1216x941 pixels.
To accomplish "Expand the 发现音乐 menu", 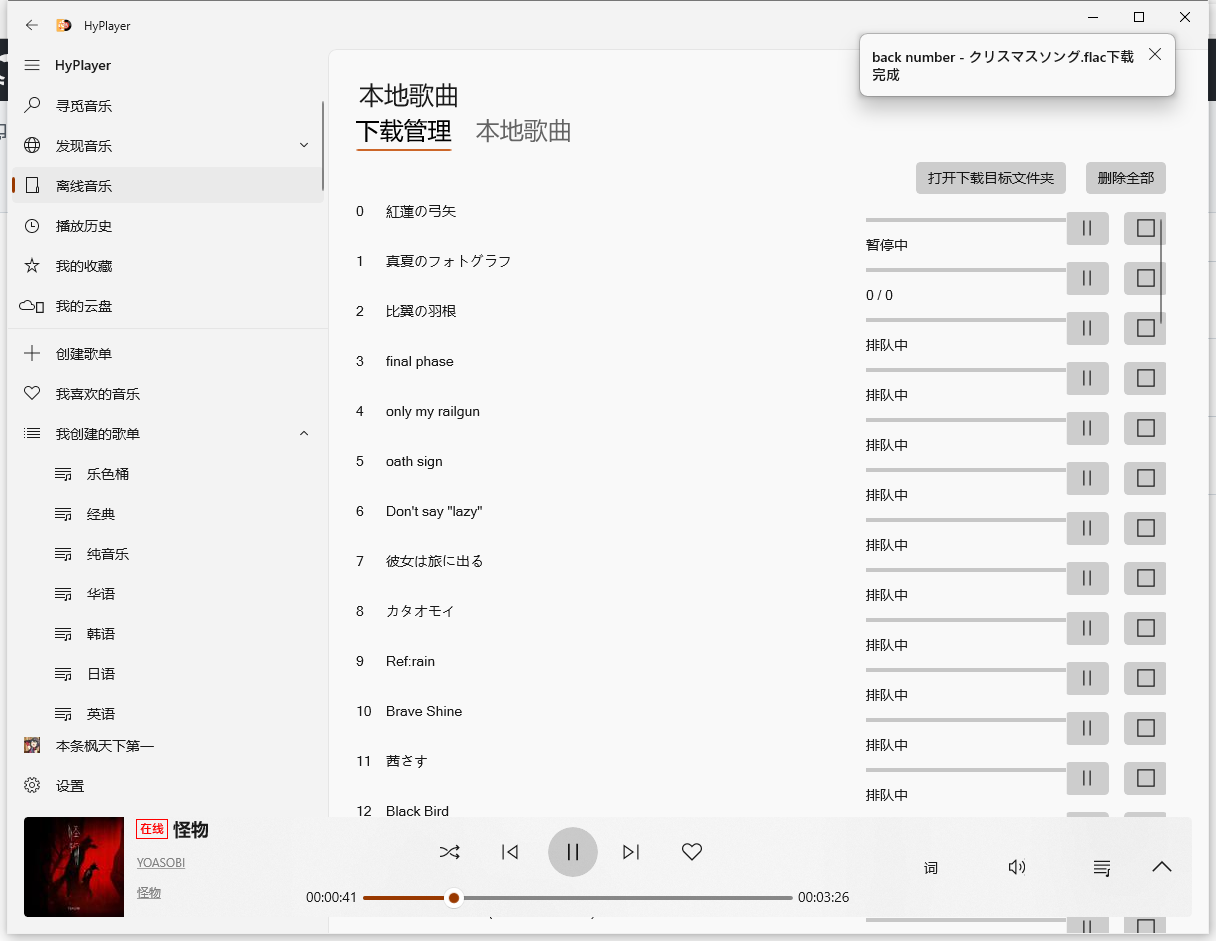I will [x=304, y=144].
